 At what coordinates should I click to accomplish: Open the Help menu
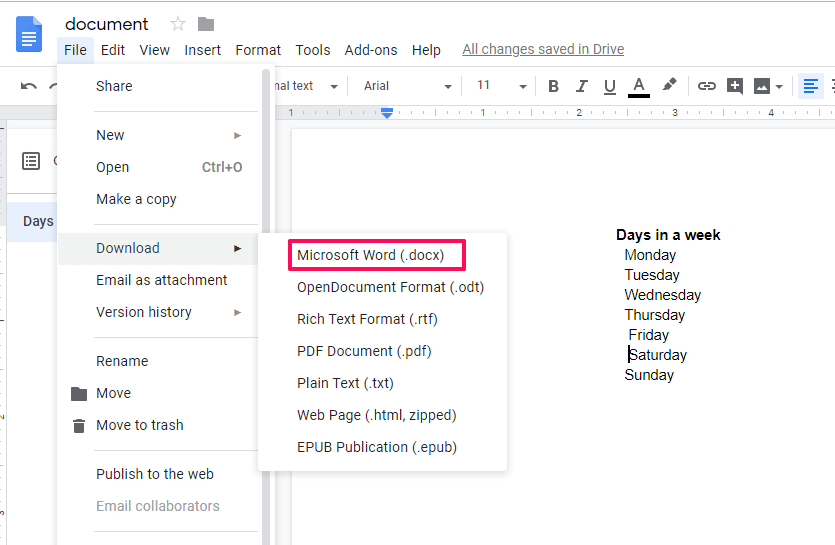[x=426, y=50]
